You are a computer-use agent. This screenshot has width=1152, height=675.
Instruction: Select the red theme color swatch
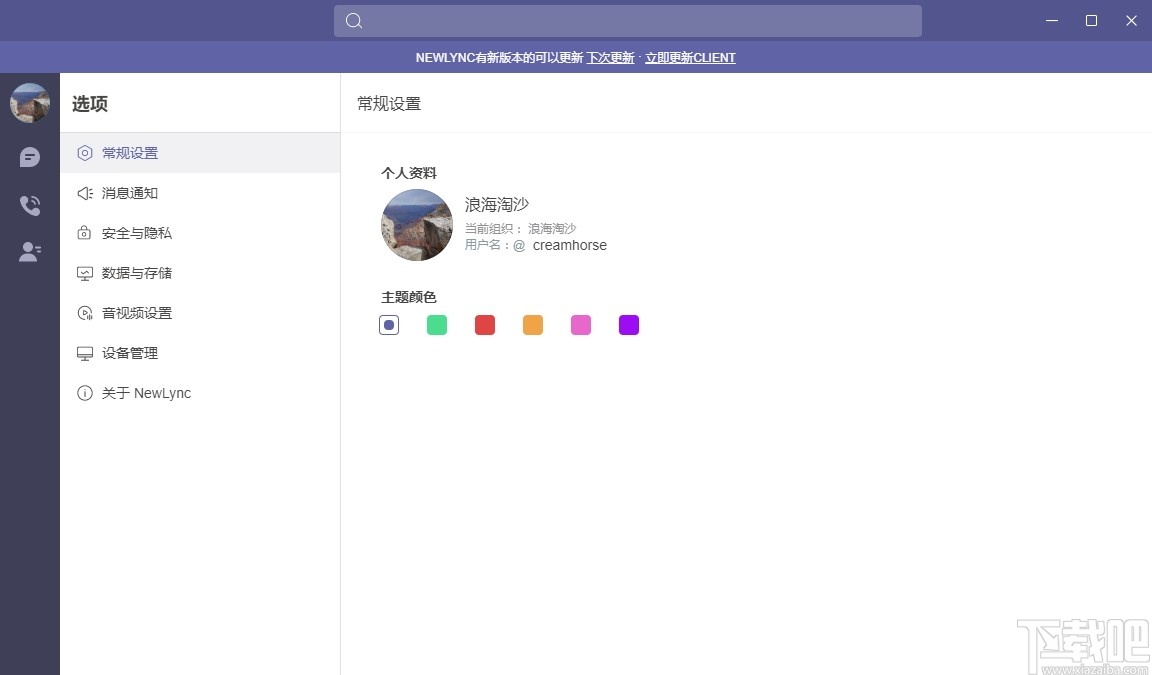pyautogui.click(x=484, y=324)
